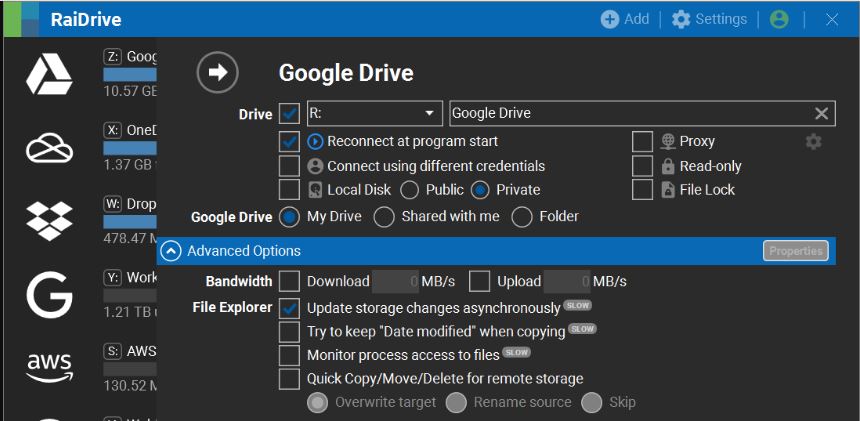The width and height of the screenshot is (860, 421).
Task: Click the AWS sidebar icon
Action: (49, 368)
